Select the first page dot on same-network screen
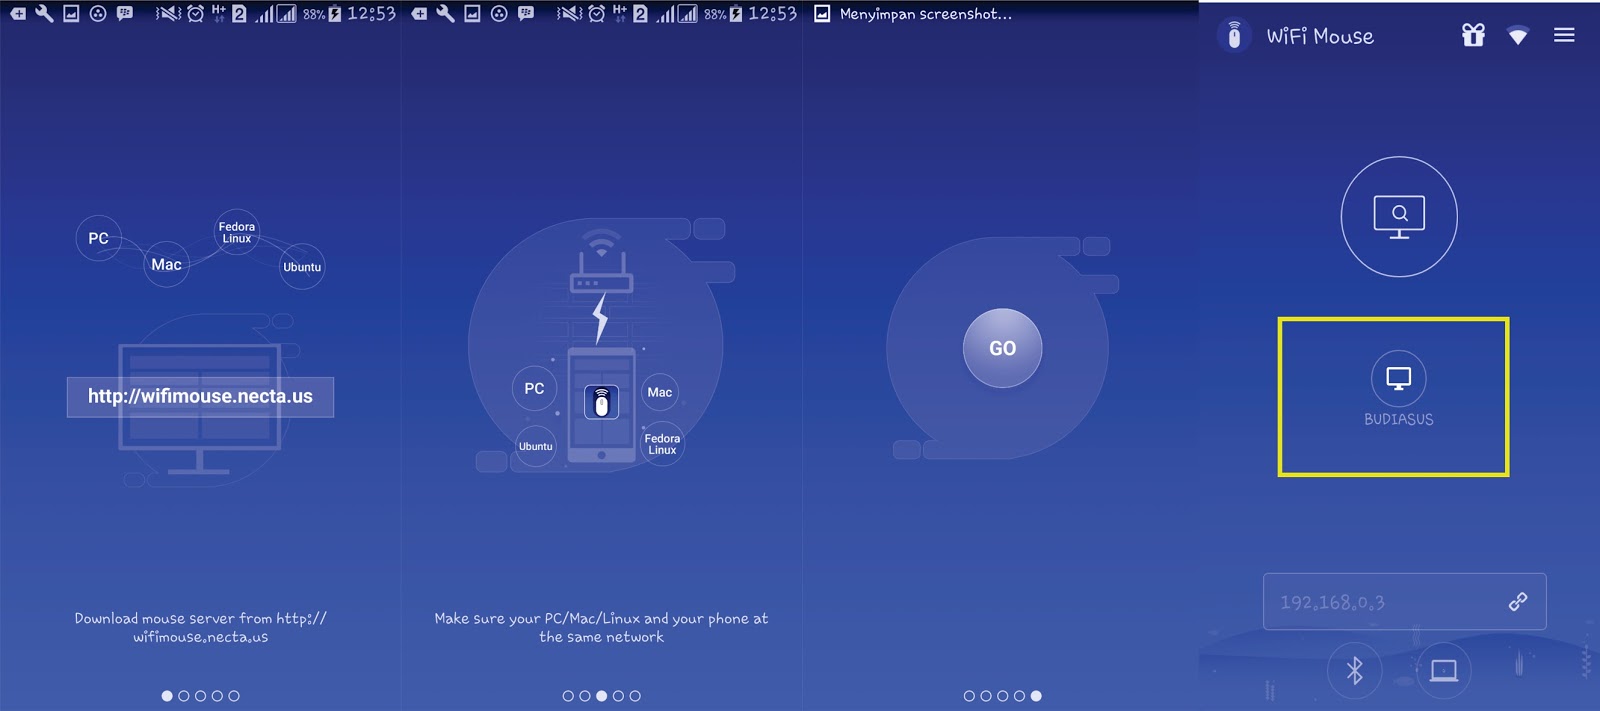The width and height of the screenshot is (1600, 711). coord(568,696)
